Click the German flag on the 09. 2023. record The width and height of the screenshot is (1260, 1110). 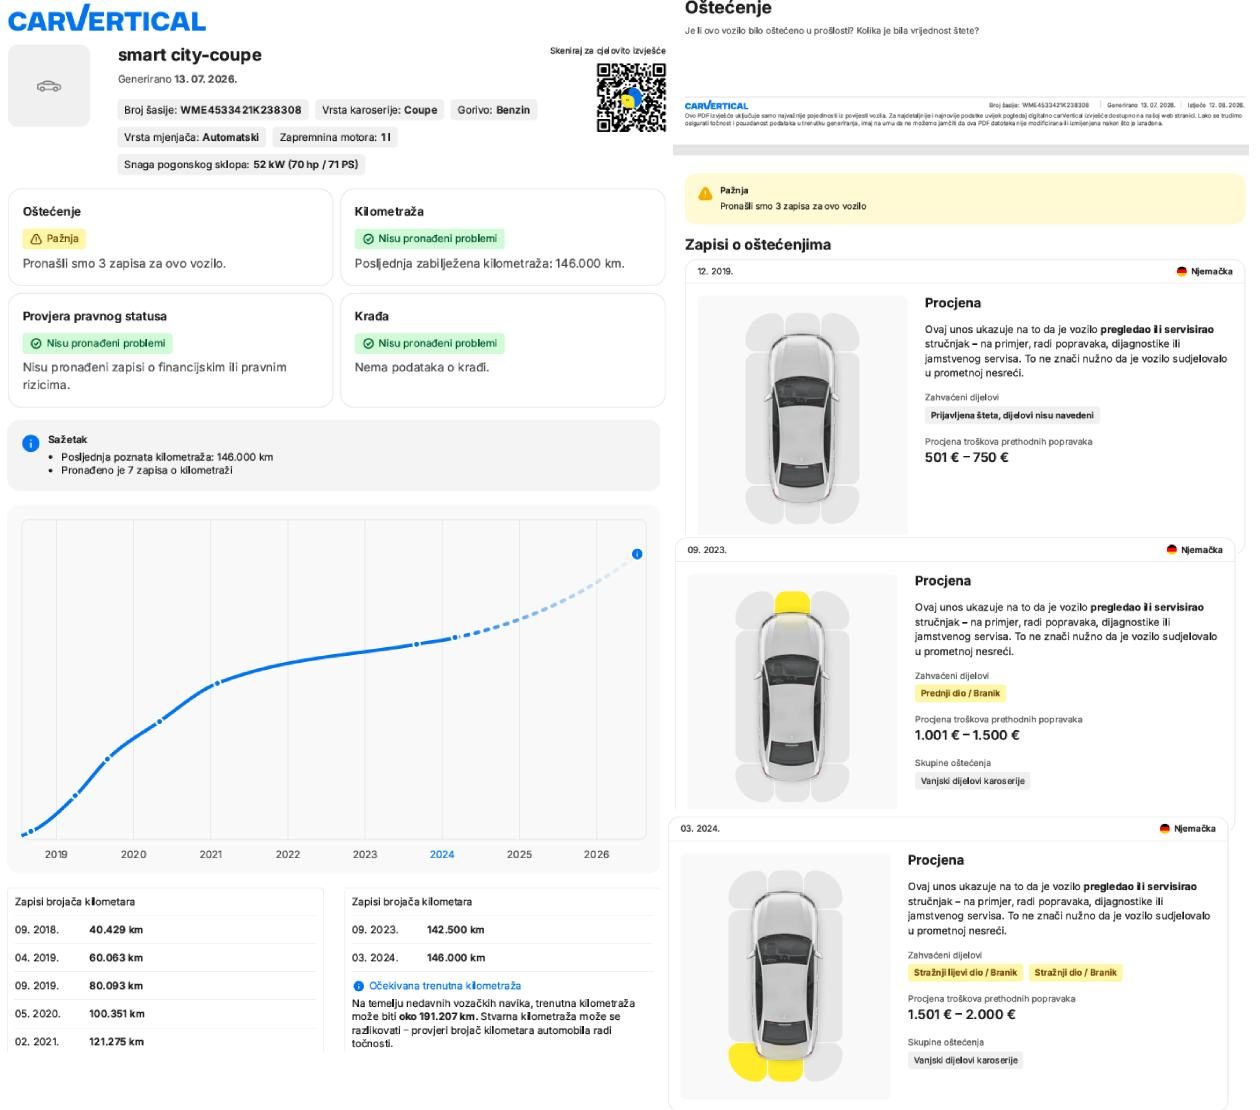(1172, 550)
